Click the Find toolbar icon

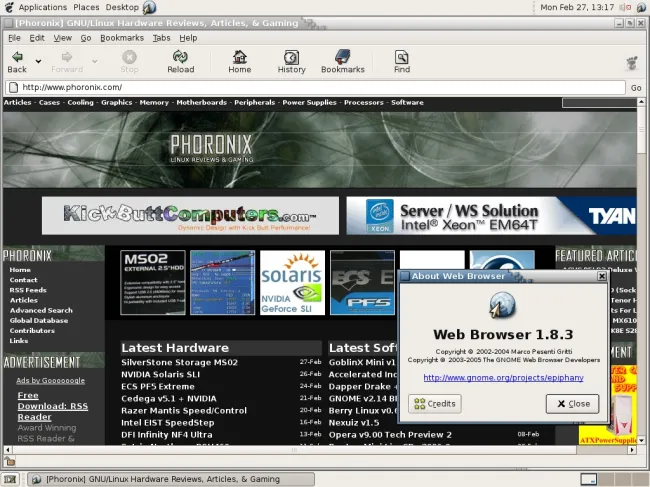402,57
